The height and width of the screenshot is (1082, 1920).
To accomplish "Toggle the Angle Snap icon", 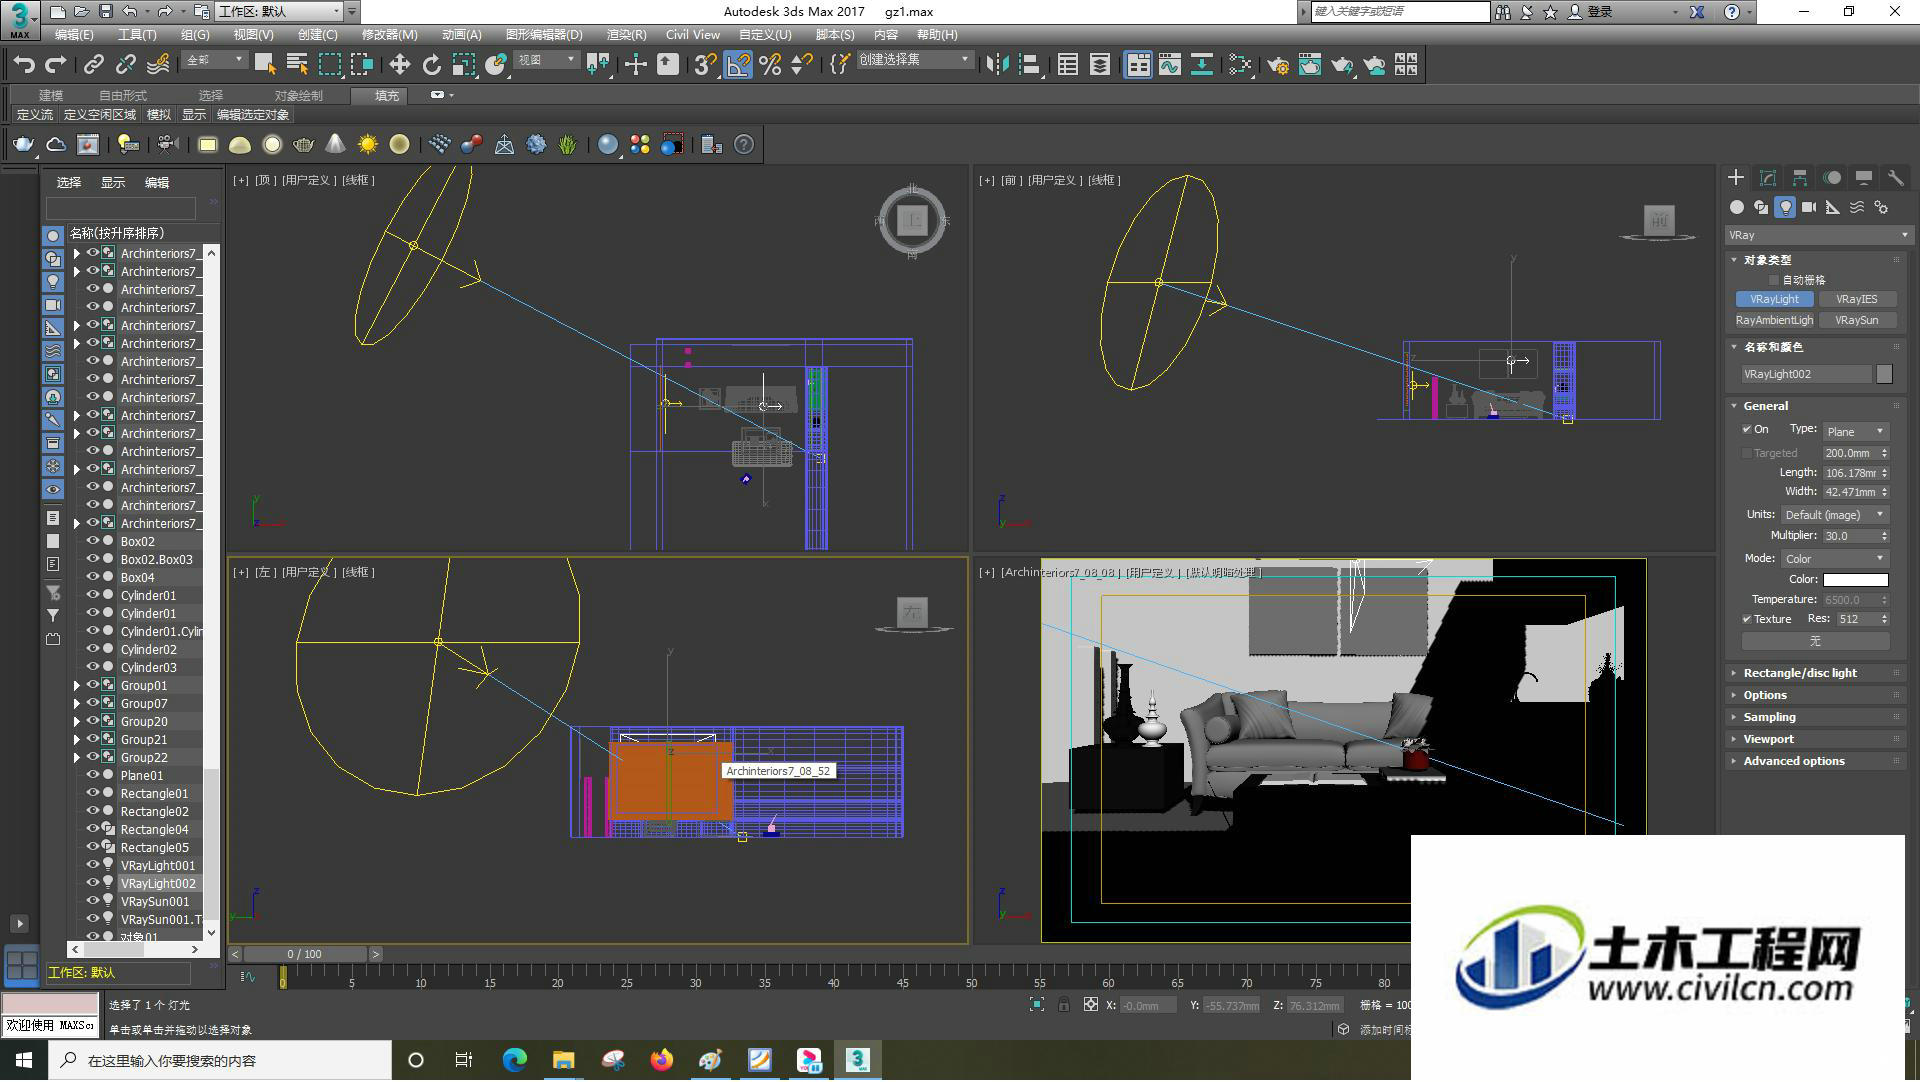I will pyautogui.click(x=738, y=65).
